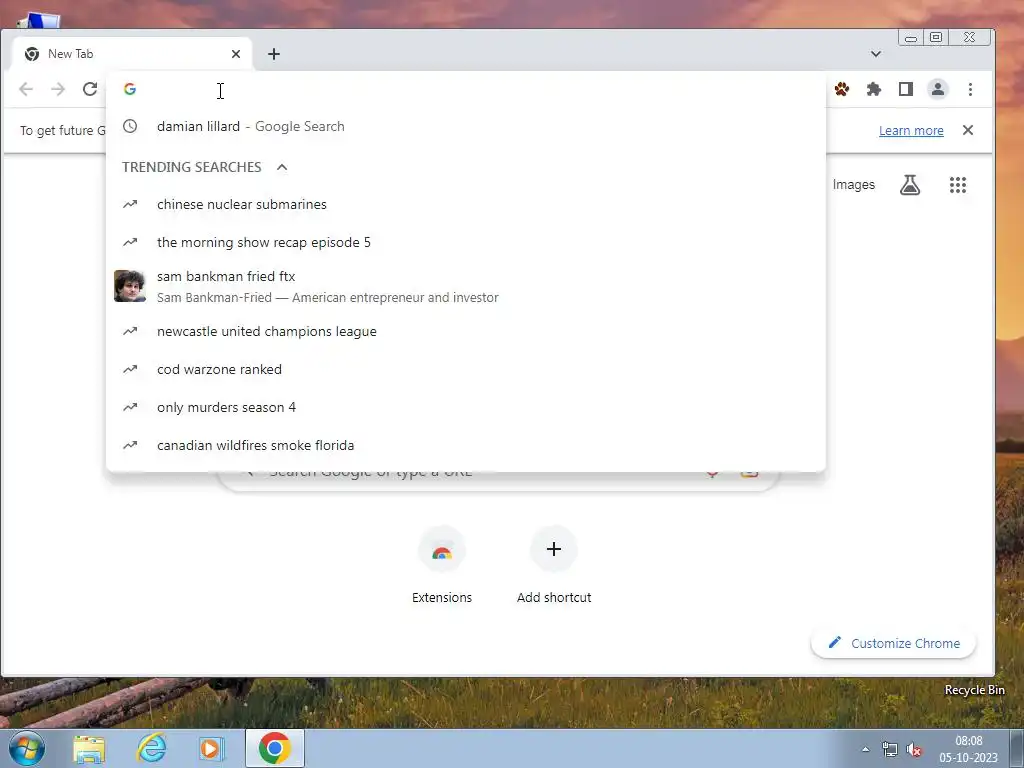
Task: Open Windows Start menu orb
Action: coord(26,748)
